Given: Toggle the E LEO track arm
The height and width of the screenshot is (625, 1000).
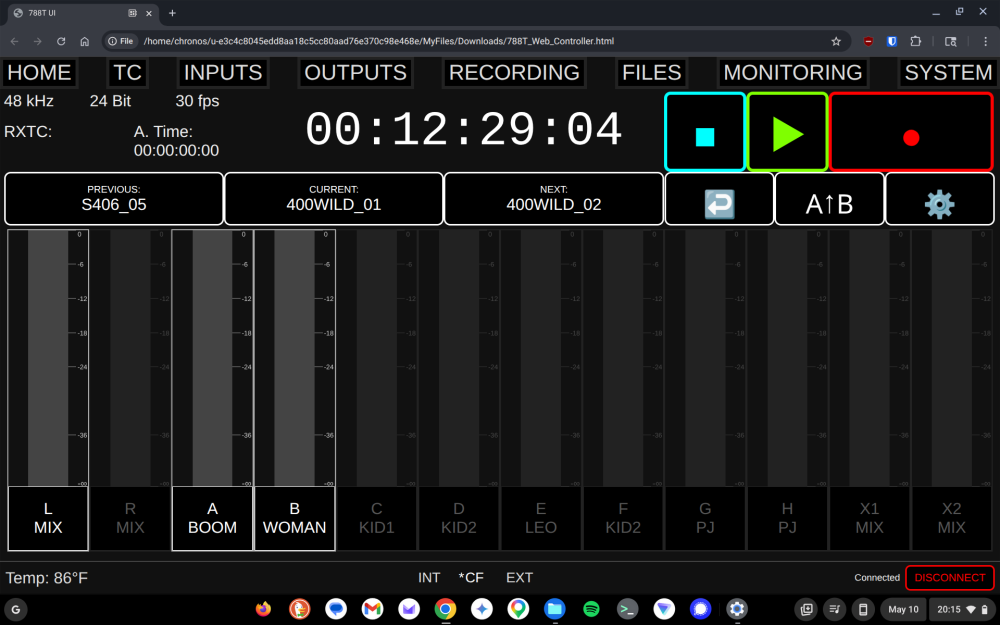Looking at the screenshot, I should tap(541, 518).
